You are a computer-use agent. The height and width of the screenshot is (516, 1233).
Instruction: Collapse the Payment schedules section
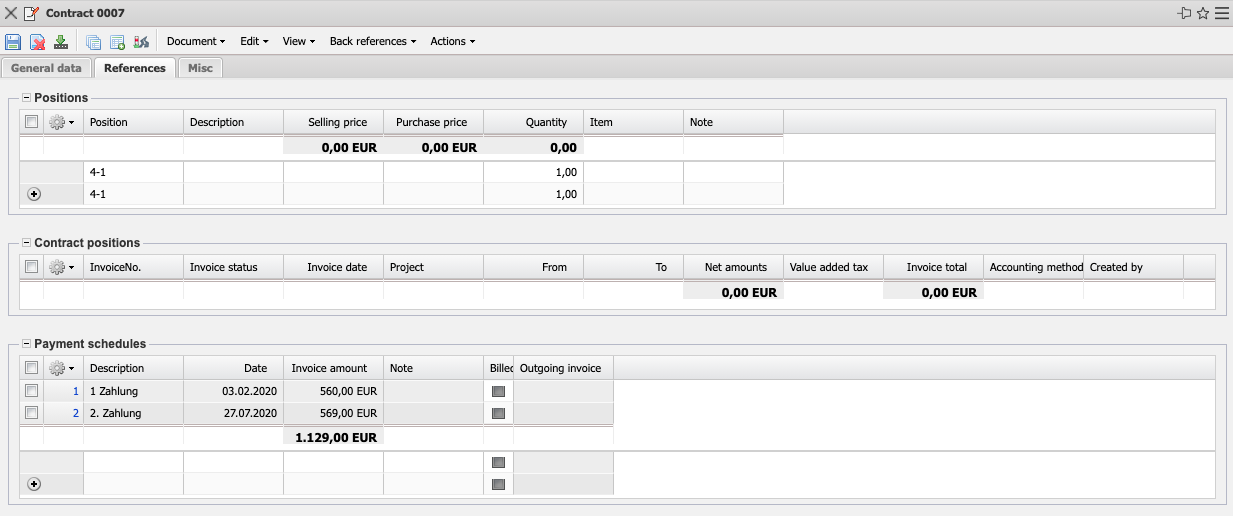pos(27,344)
